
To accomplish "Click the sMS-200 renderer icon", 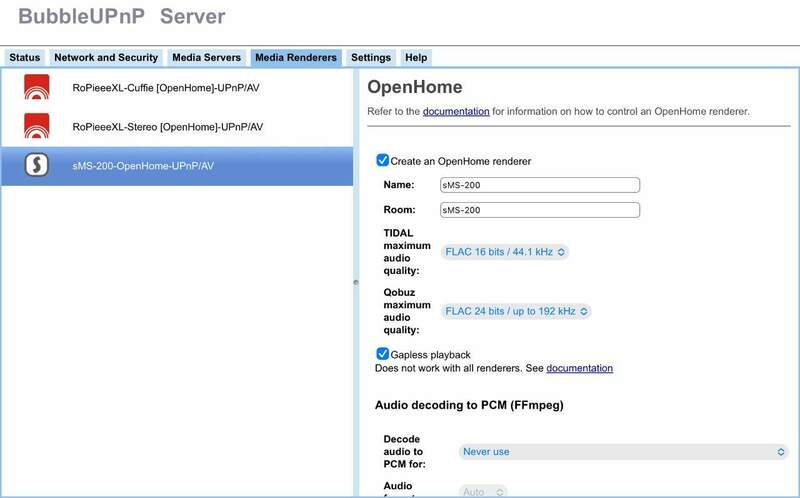I will coord(37,165).
